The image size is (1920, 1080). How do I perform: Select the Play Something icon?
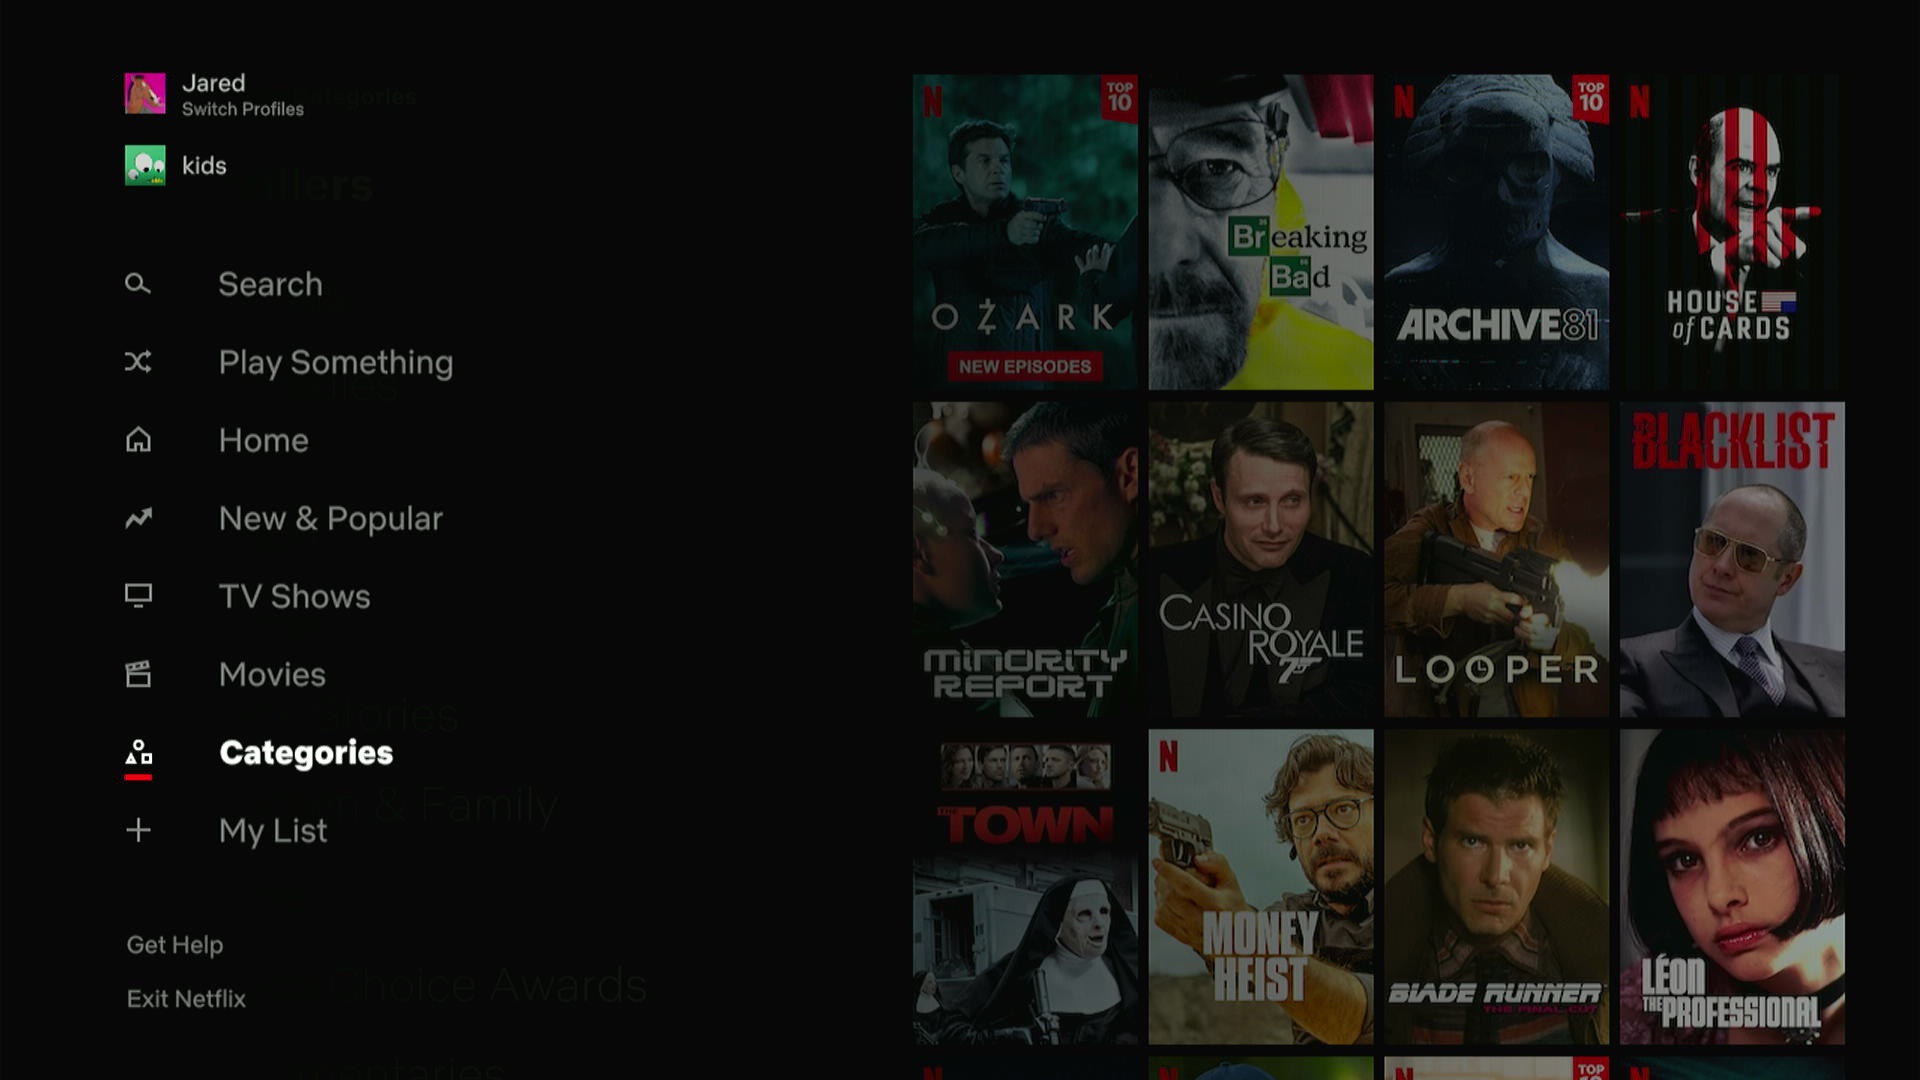[x=137, y=360]
